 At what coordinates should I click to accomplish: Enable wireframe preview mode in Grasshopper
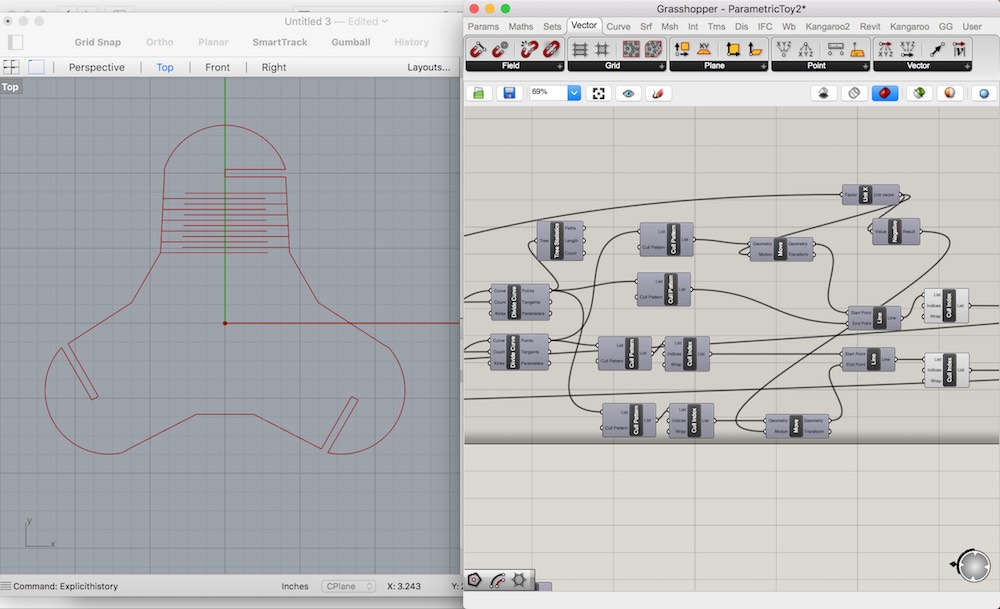(x=854, y=93)
